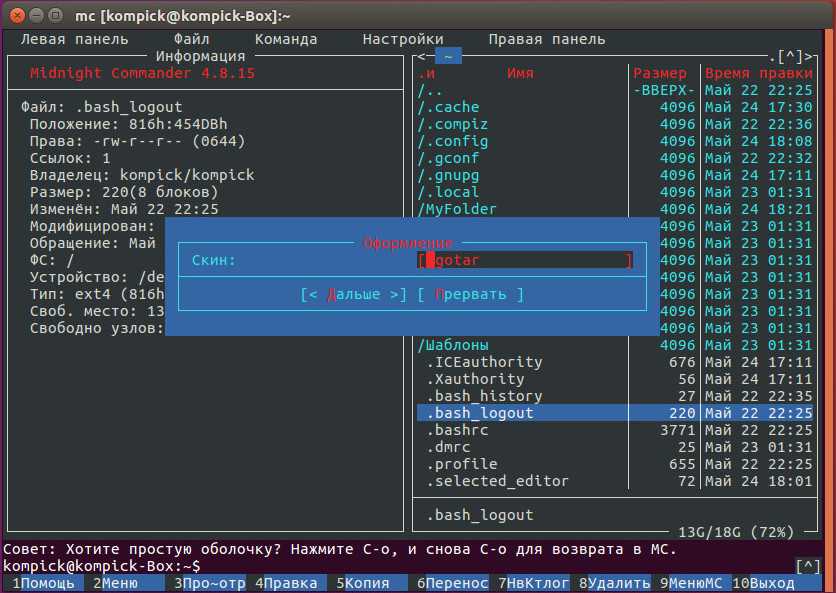Viewport: 836px width, 593px height.
Task: Open the skin selector showing gotar
Action: point(525,260)
